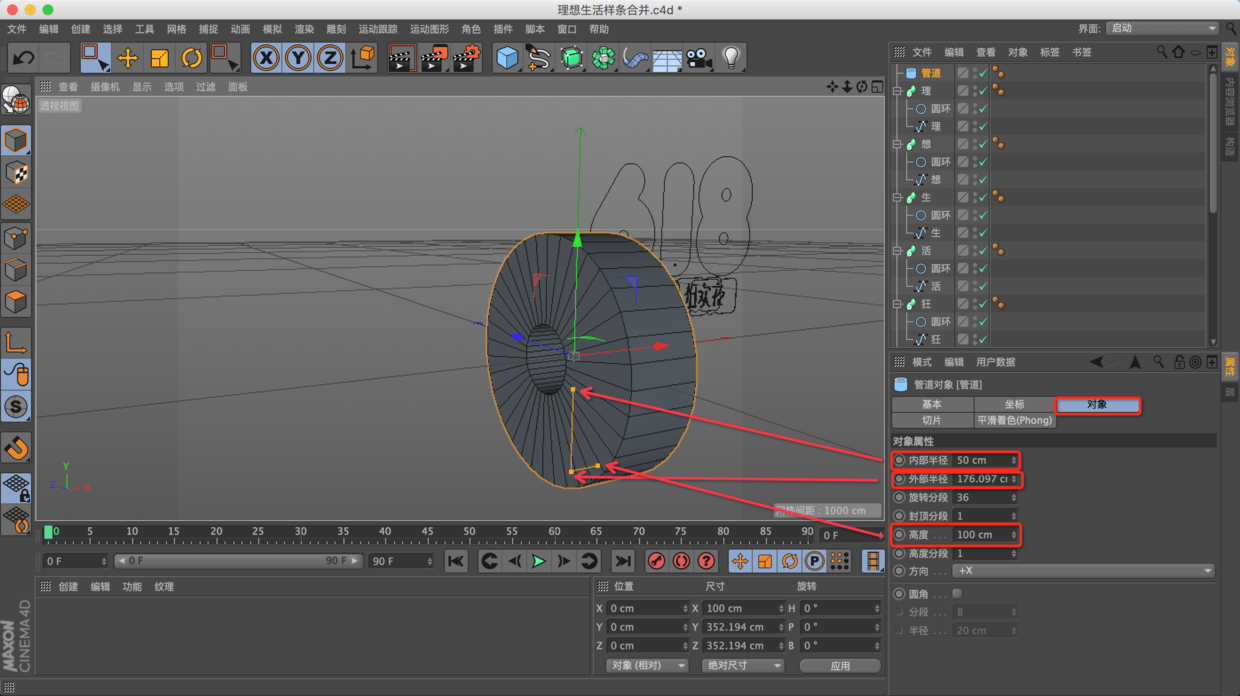Collapse the 狂 object tree node
Image resolution: width=1240 pixels, height=696 pixels.
click(x=898, y=304)
